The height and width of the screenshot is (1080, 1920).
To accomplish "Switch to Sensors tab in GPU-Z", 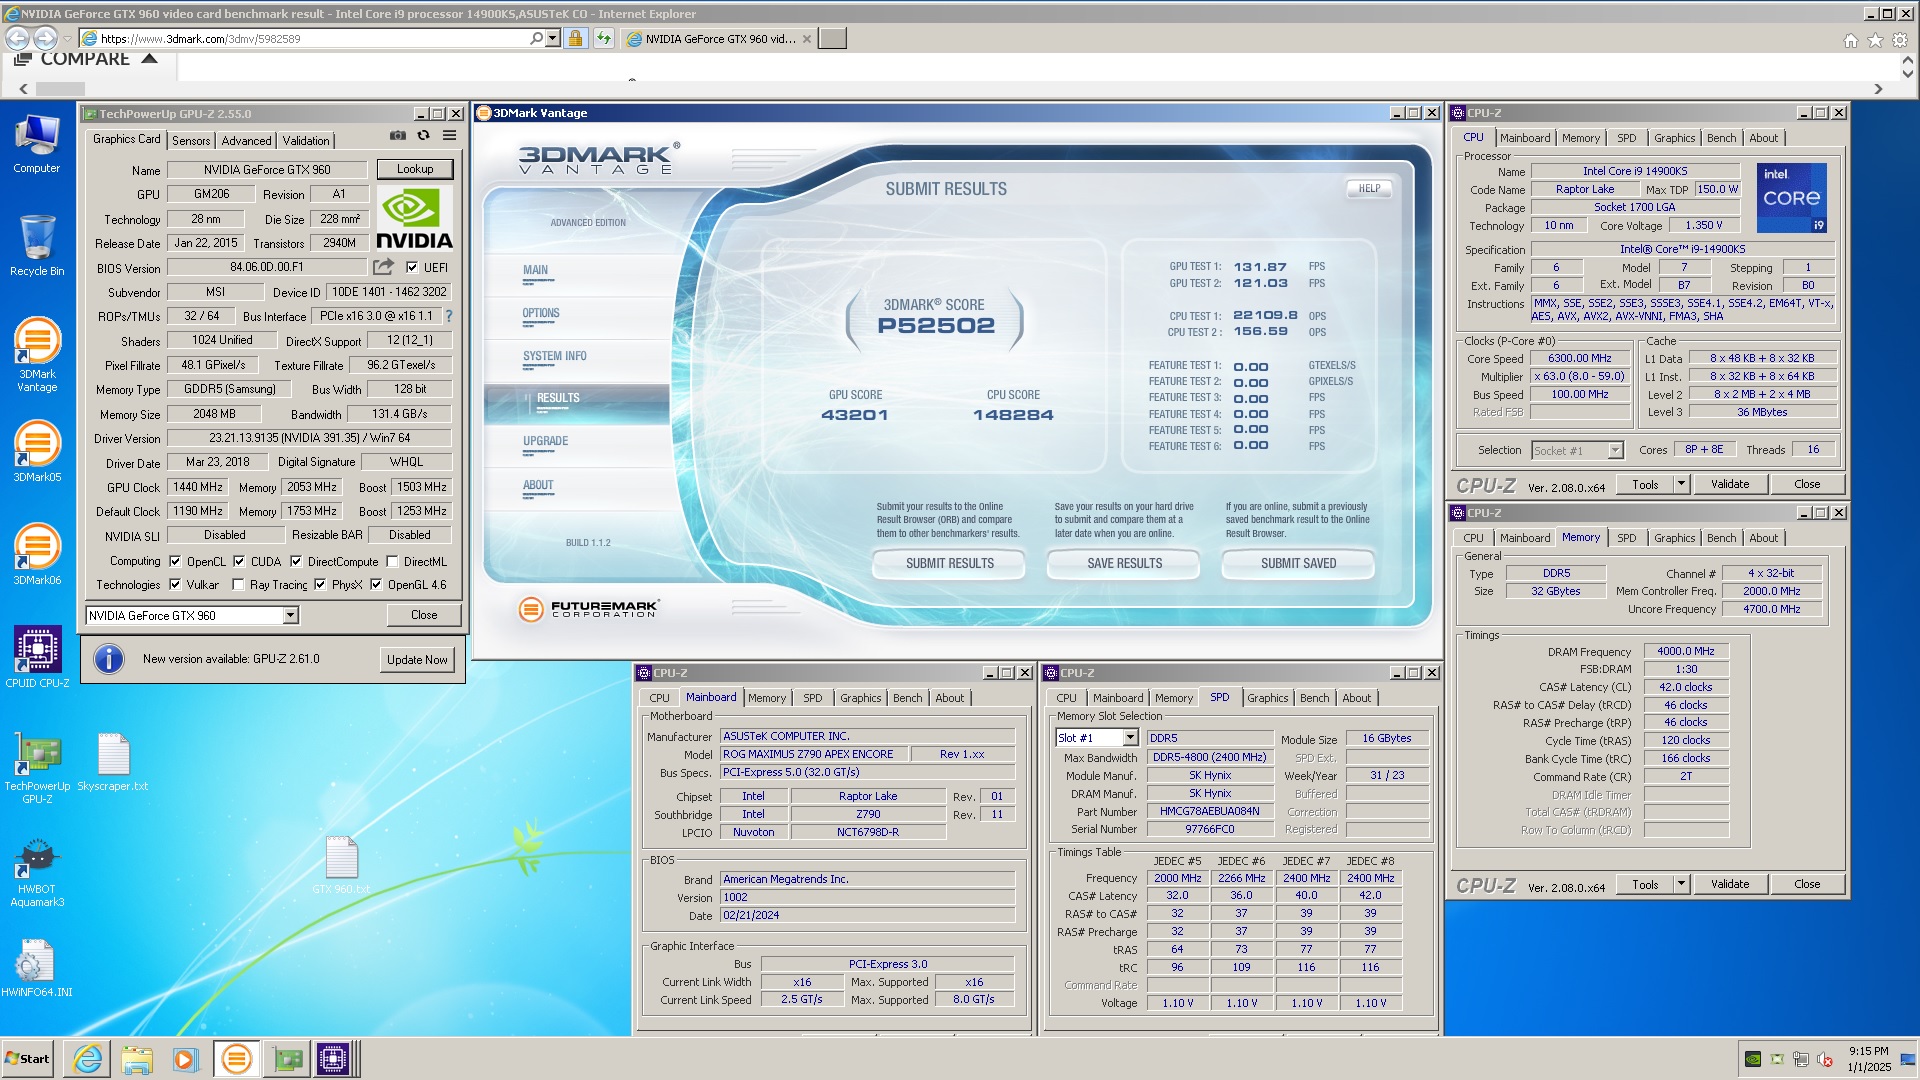I will click(x=191, y=140).
